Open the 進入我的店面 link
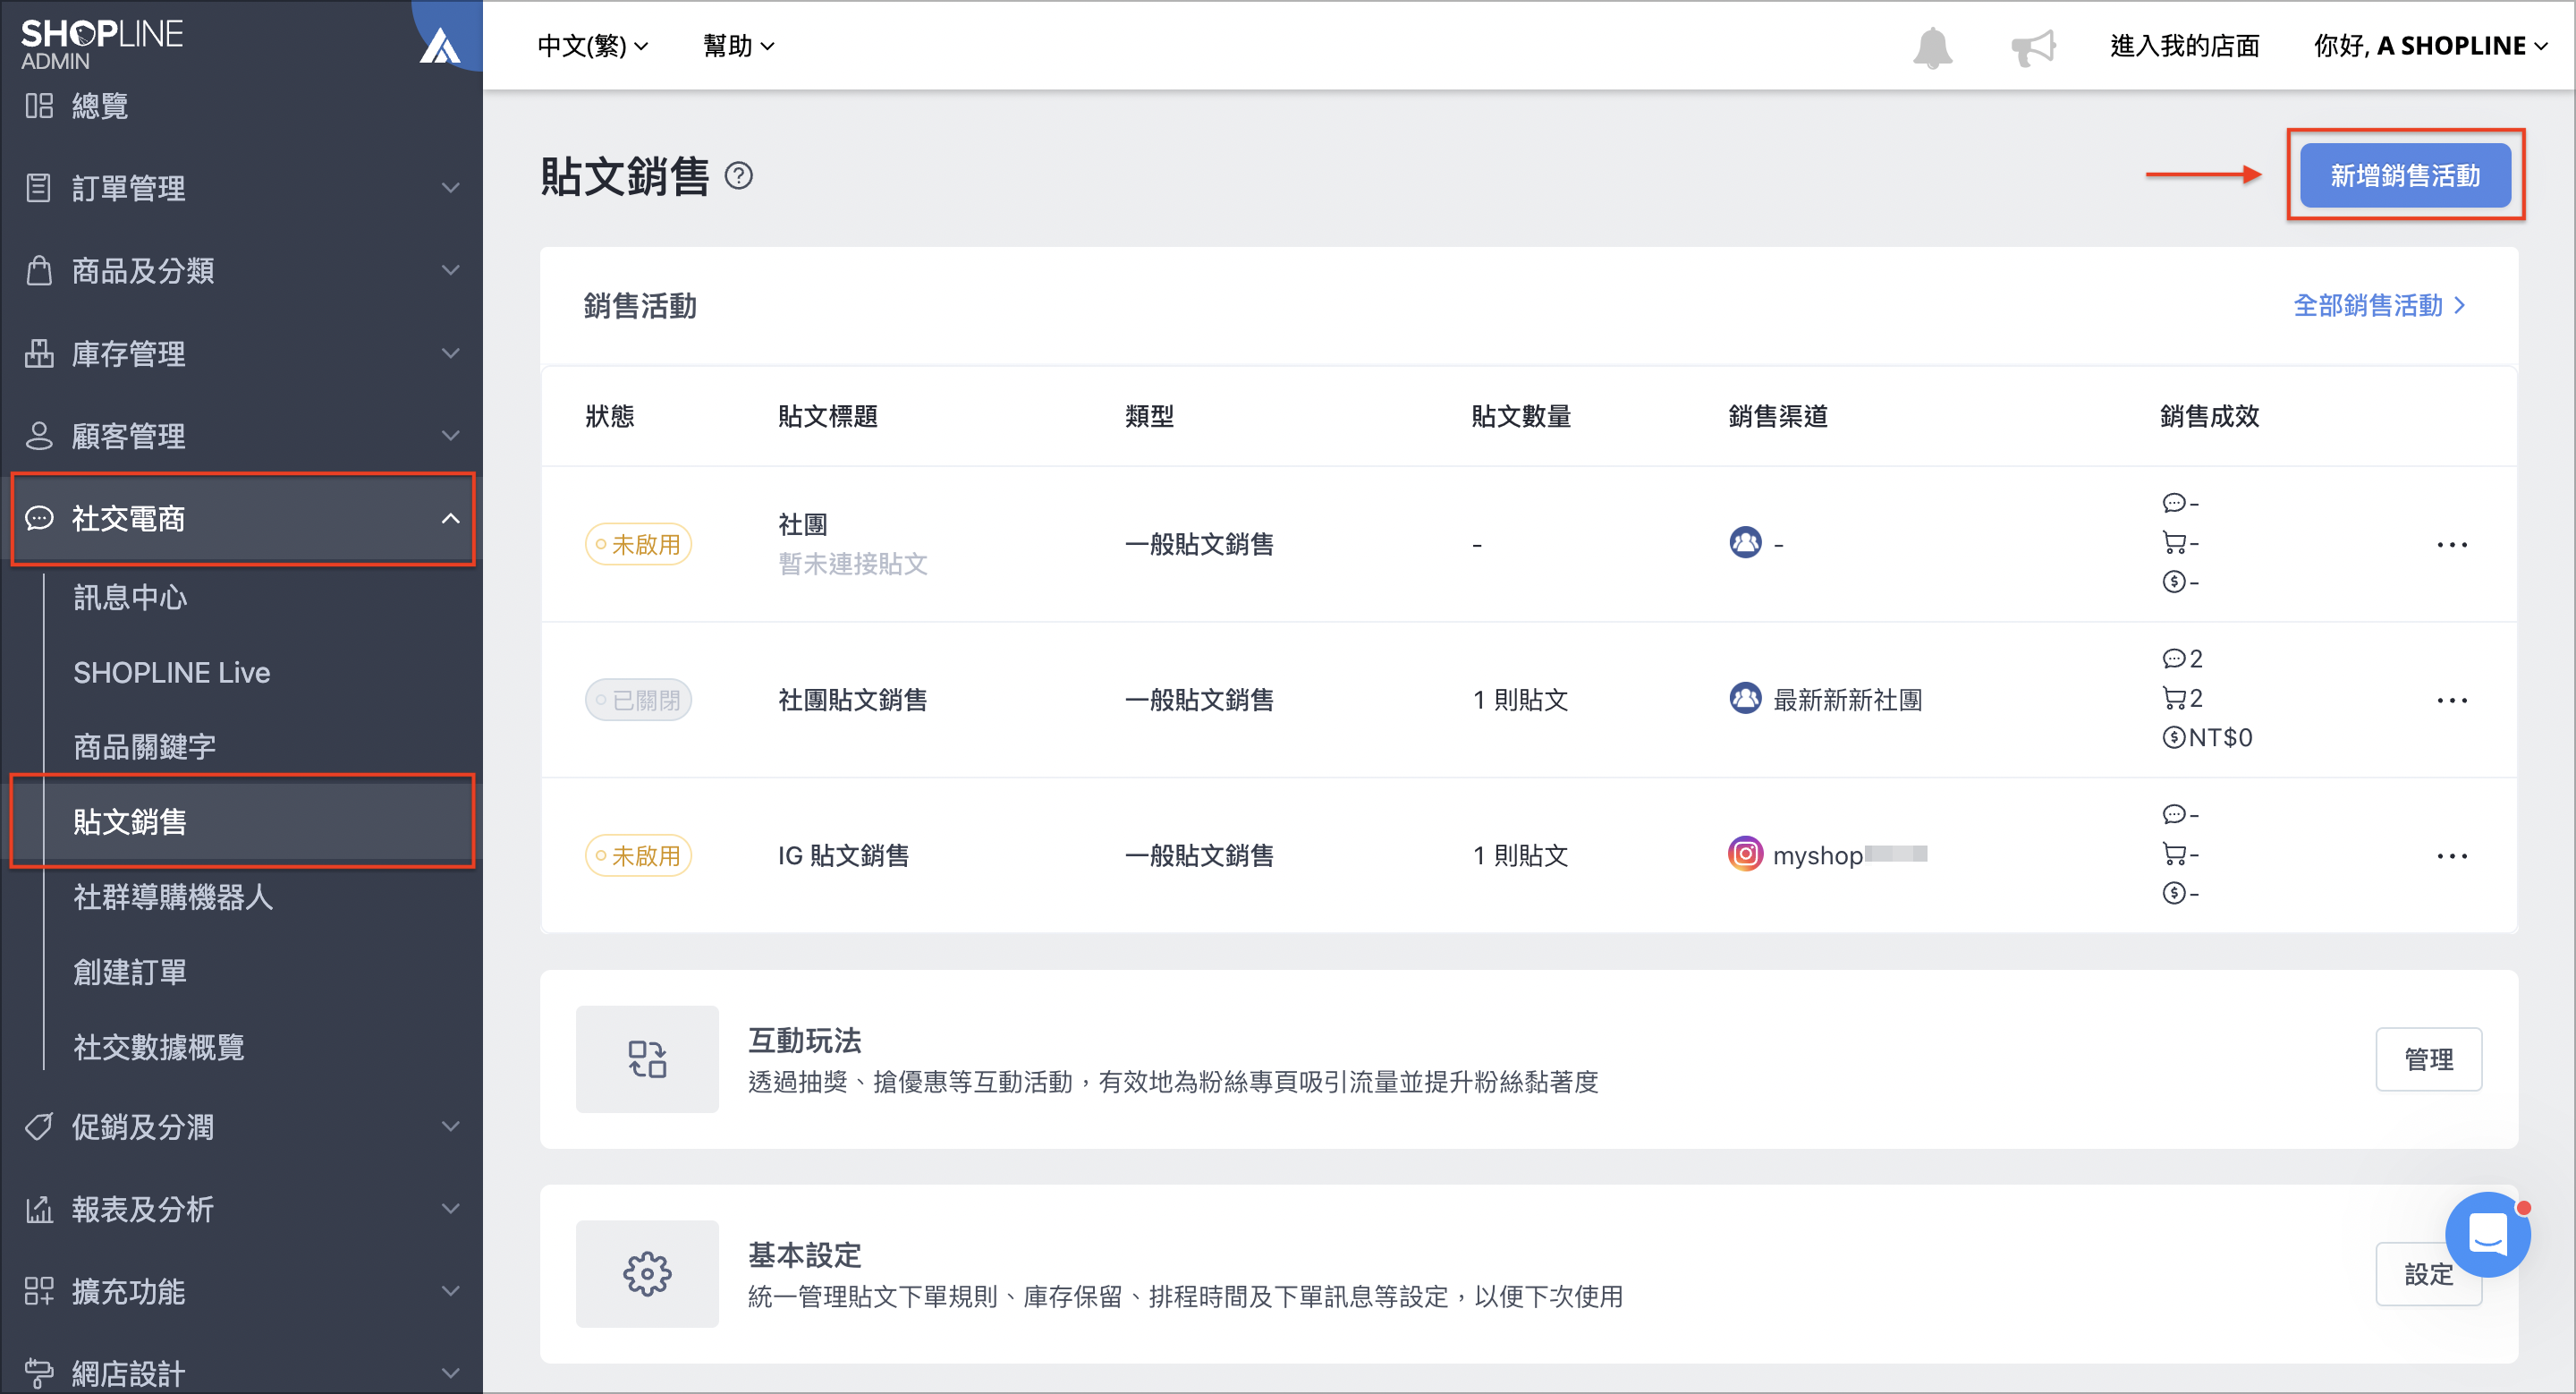The height and width of the screenshot is (1394, 2576). click(2184, 46)
